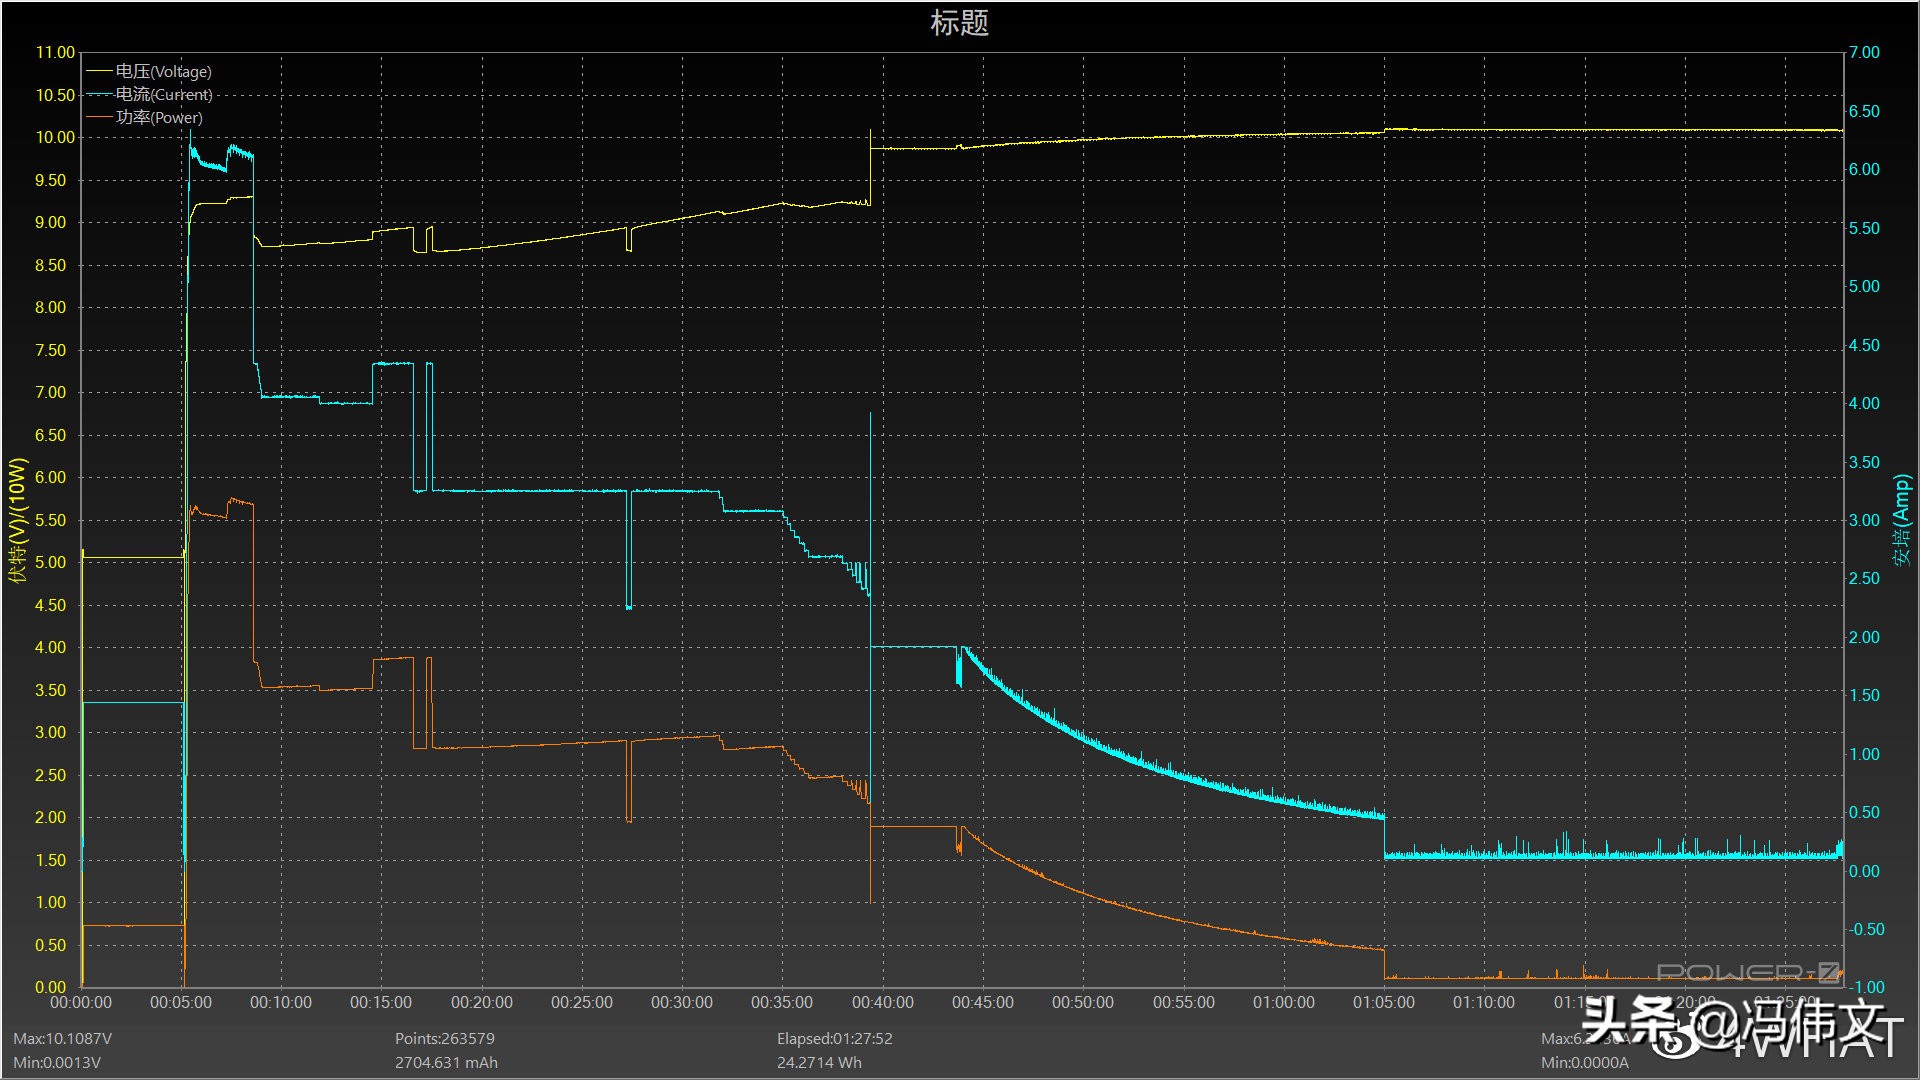
Task: Click the 伏特(V)/(10W) left axis label
Action: click(17, 520)
